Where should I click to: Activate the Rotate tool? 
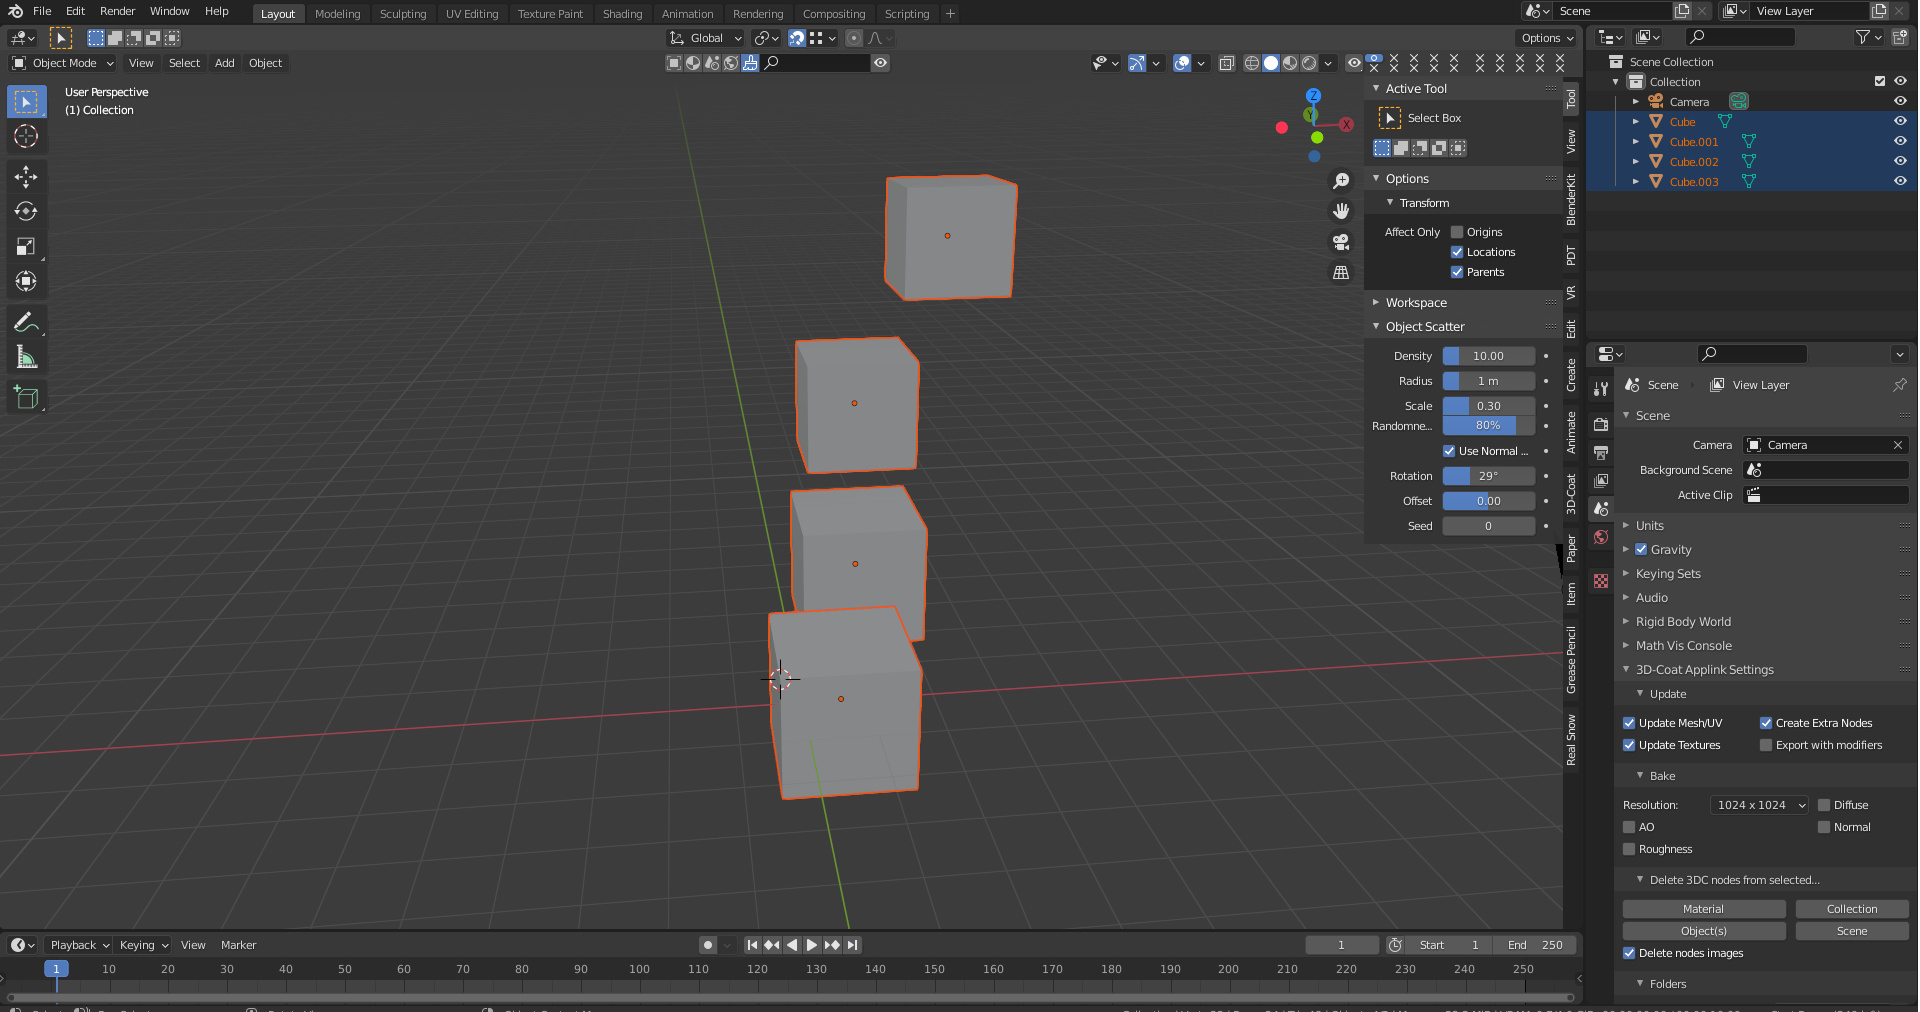tap(26, 212)
